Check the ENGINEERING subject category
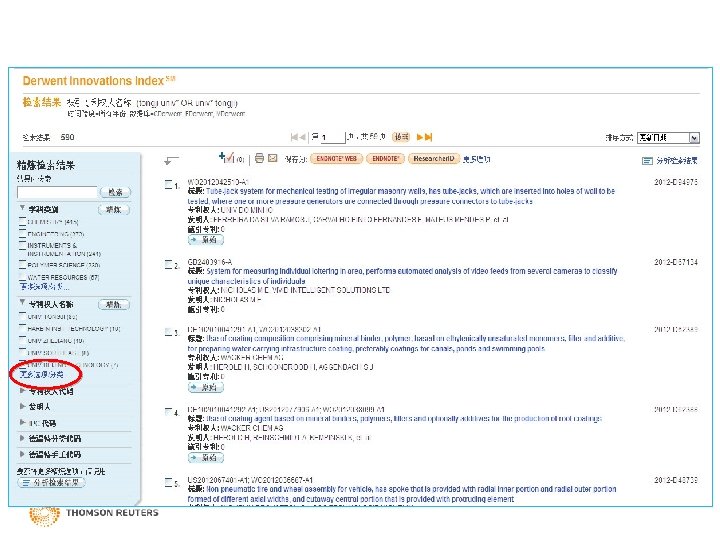The height and width of the screenshot is (540, 720). [x=22, y=233]
